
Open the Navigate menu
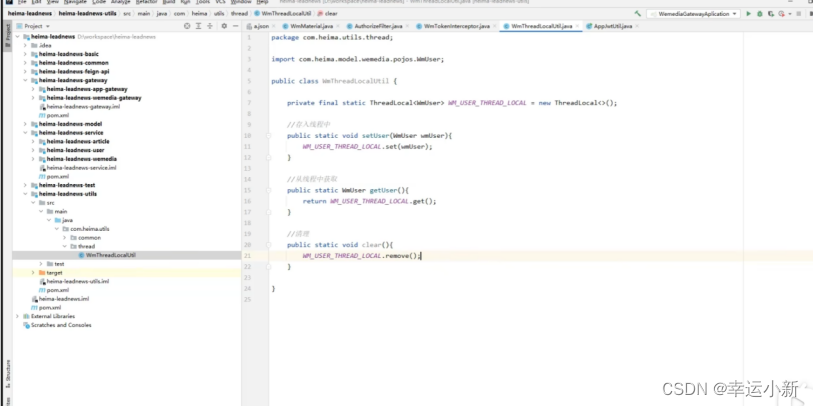(x=75, y=2)
